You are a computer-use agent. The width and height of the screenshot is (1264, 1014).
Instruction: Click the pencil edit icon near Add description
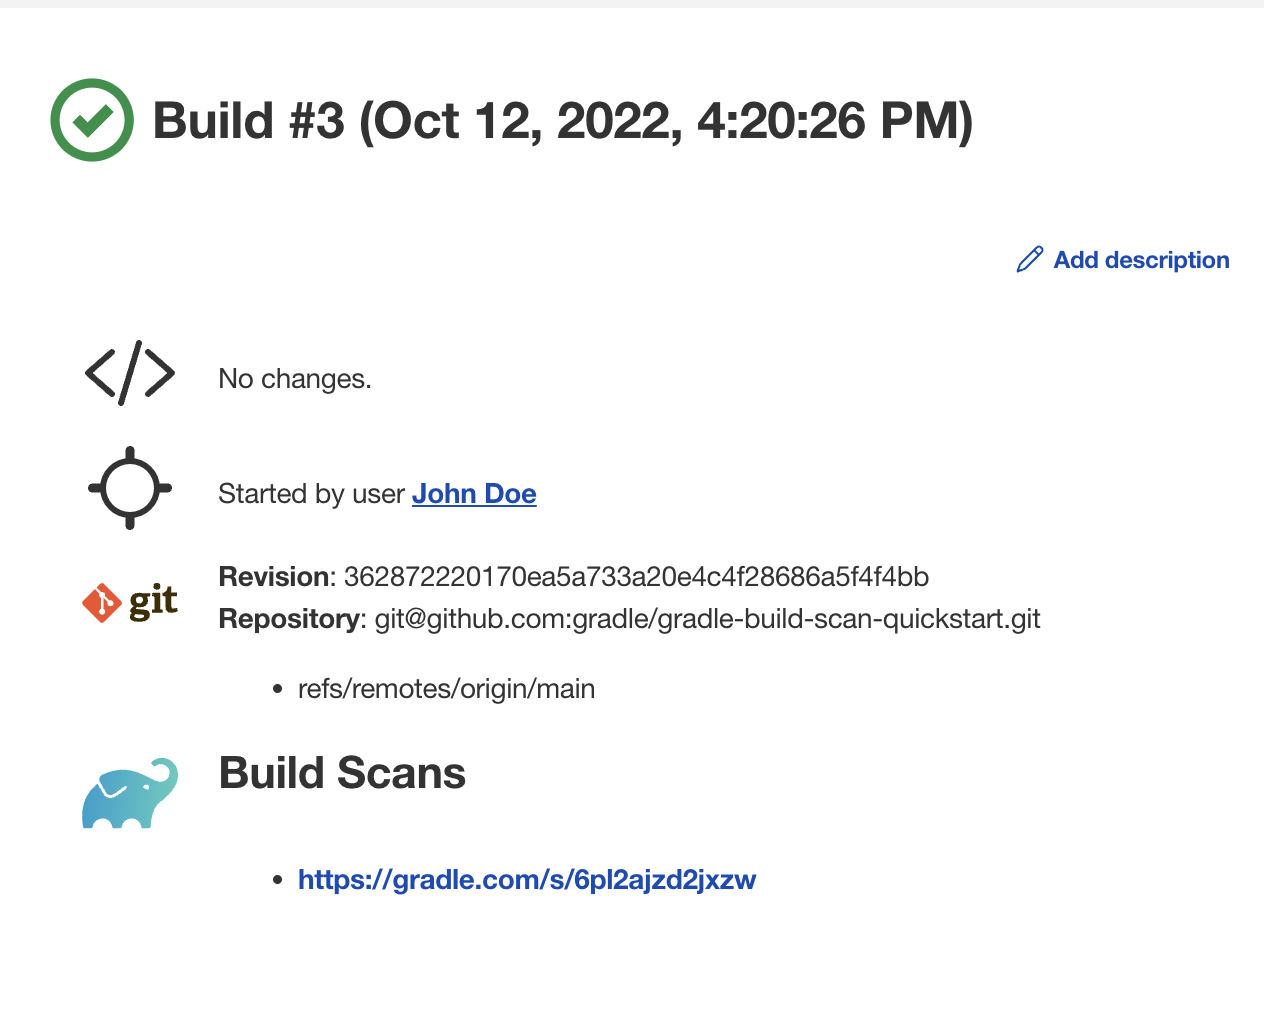pos(1029,259)
